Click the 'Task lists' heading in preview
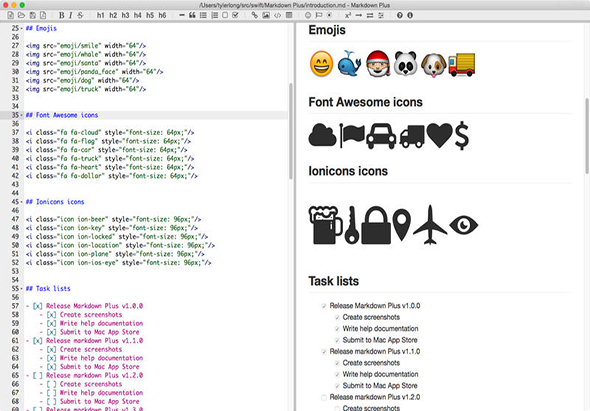Image resolution: width=590 pixels, height=411 pixels. coord(334,281)
